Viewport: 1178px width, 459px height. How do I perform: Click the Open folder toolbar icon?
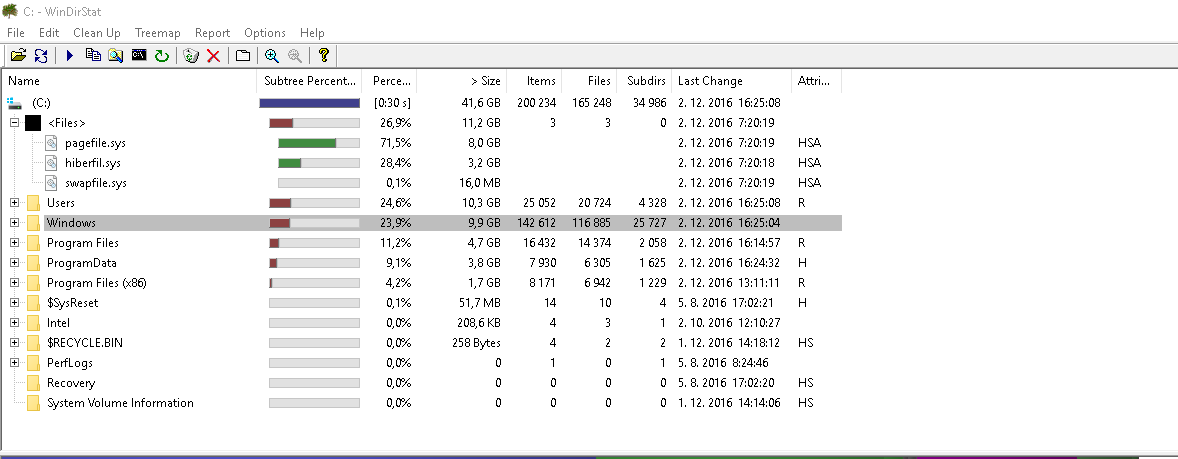tap(19, 56)
